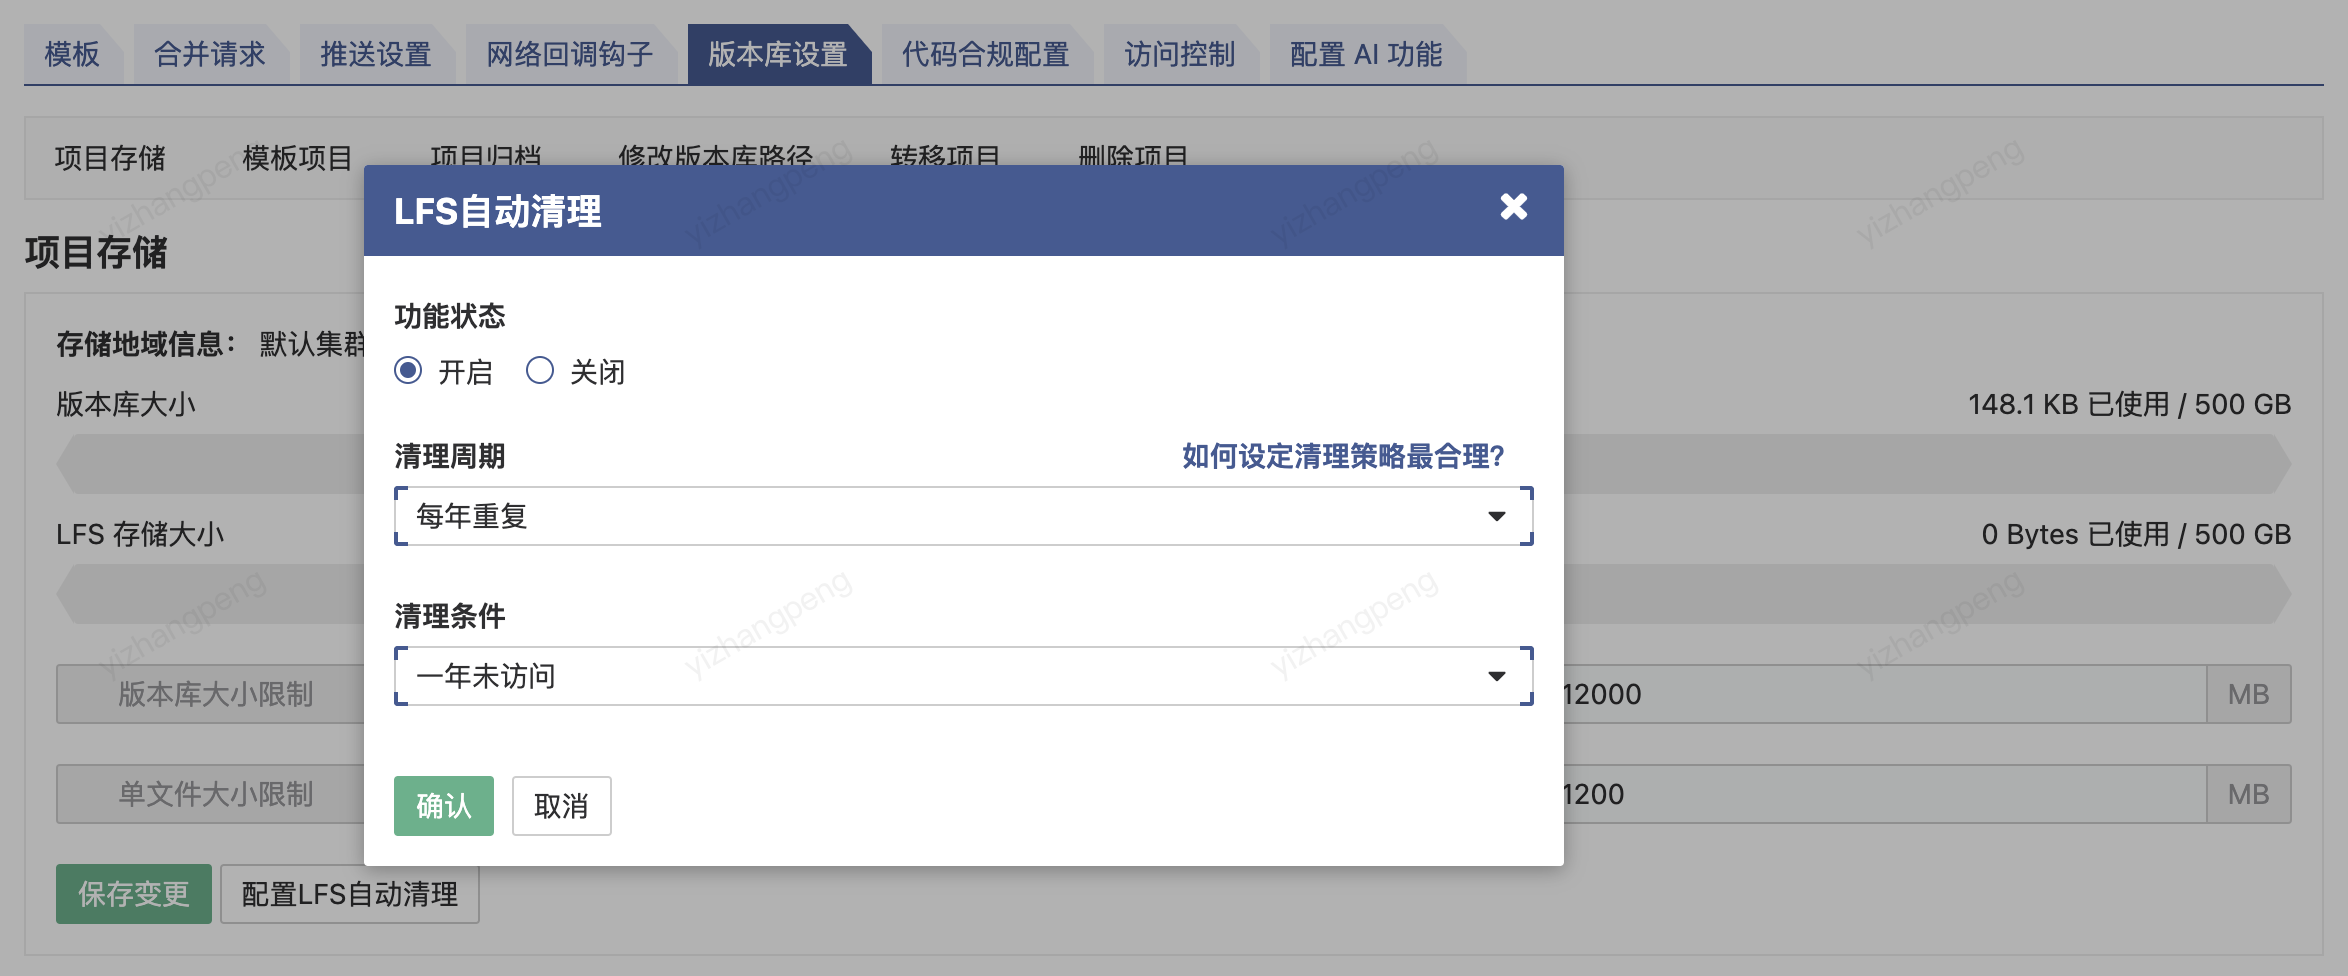The height and width of the screenshot is (976, 2348).
Task: Select the 开启 radio button
Action: click(408, 371)
